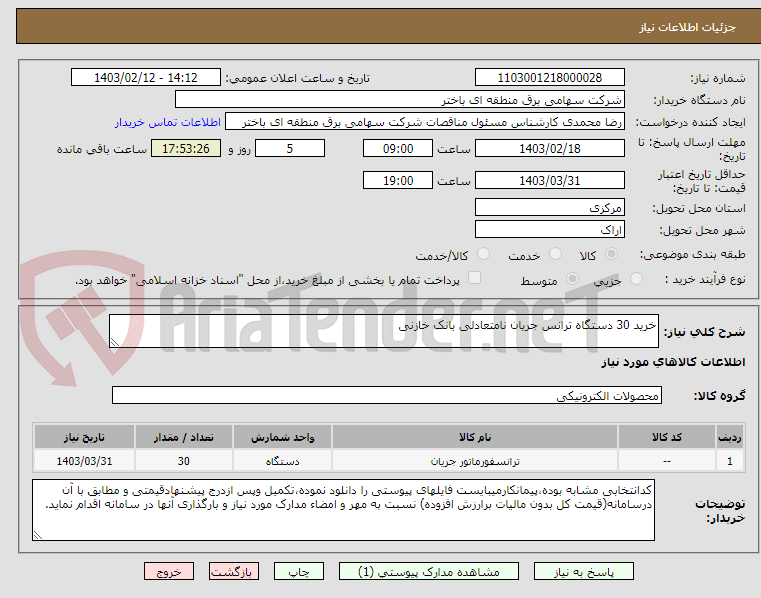Click the ترانسفورماتور جریان item cell

pos(475,461)
